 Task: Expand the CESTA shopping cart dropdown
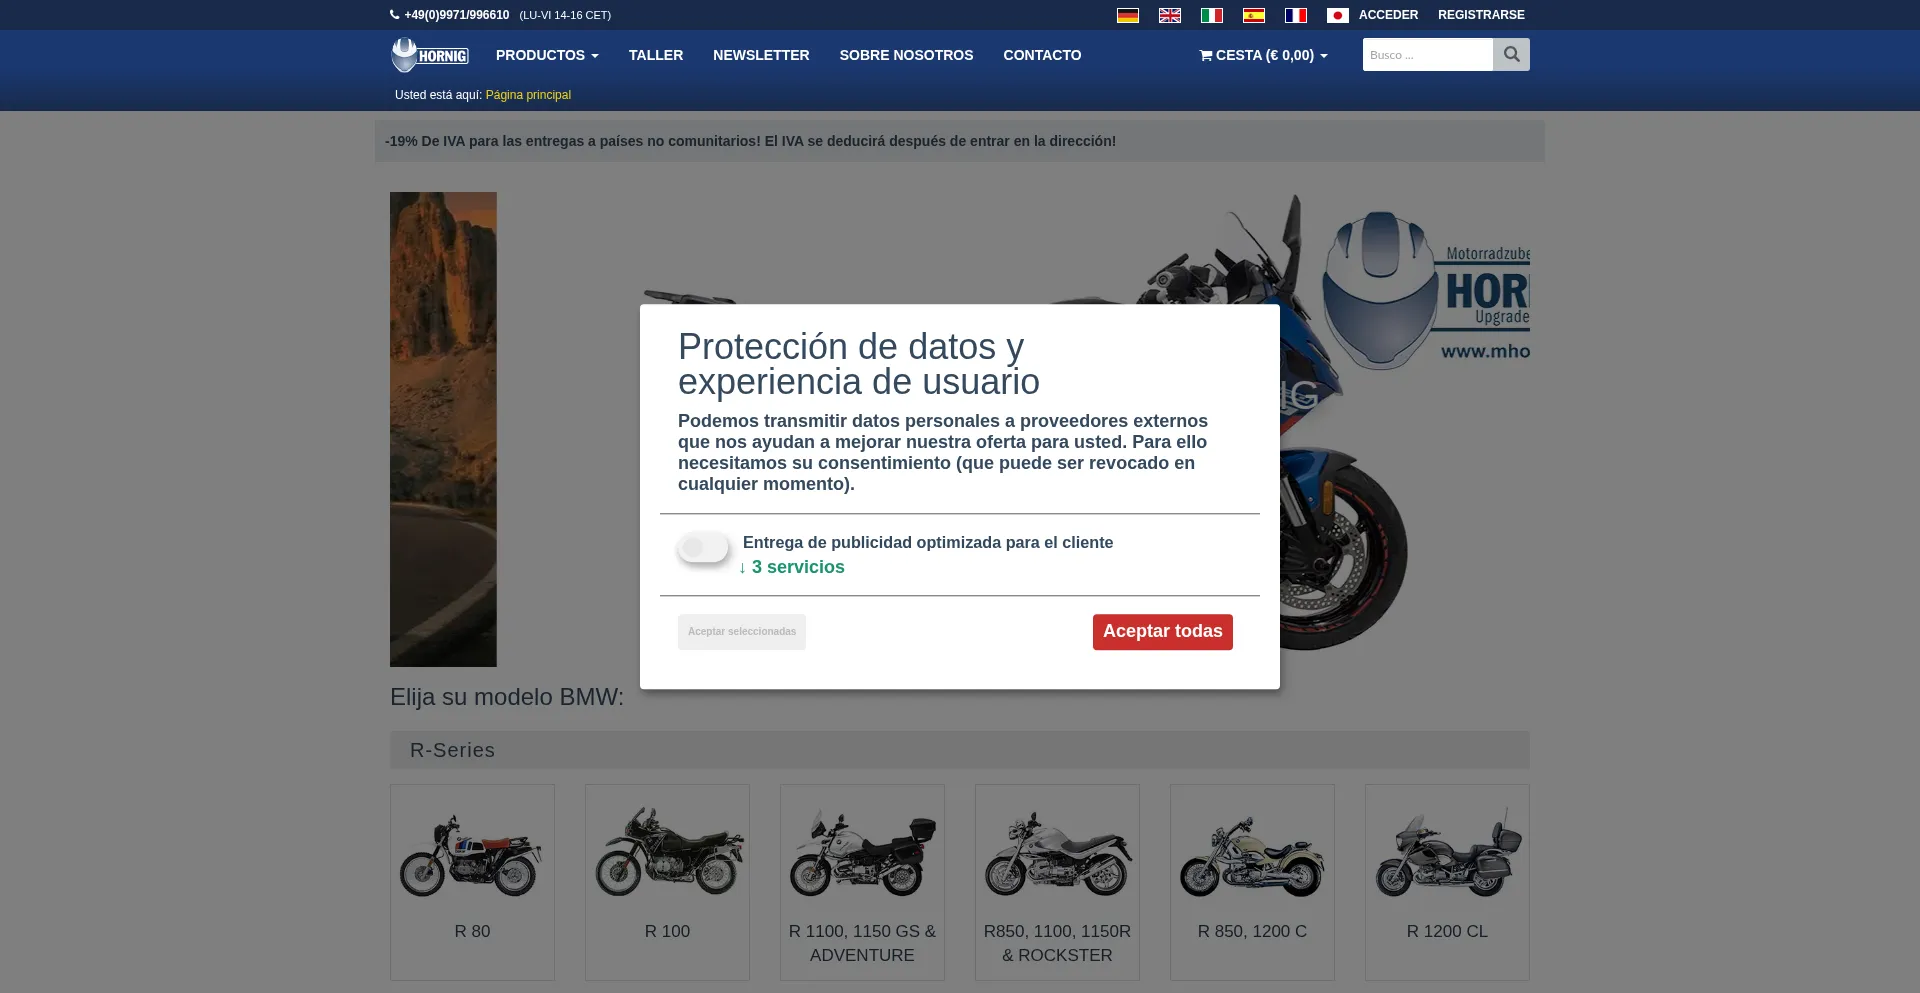pyautogui.click(x=1264, y=55)
